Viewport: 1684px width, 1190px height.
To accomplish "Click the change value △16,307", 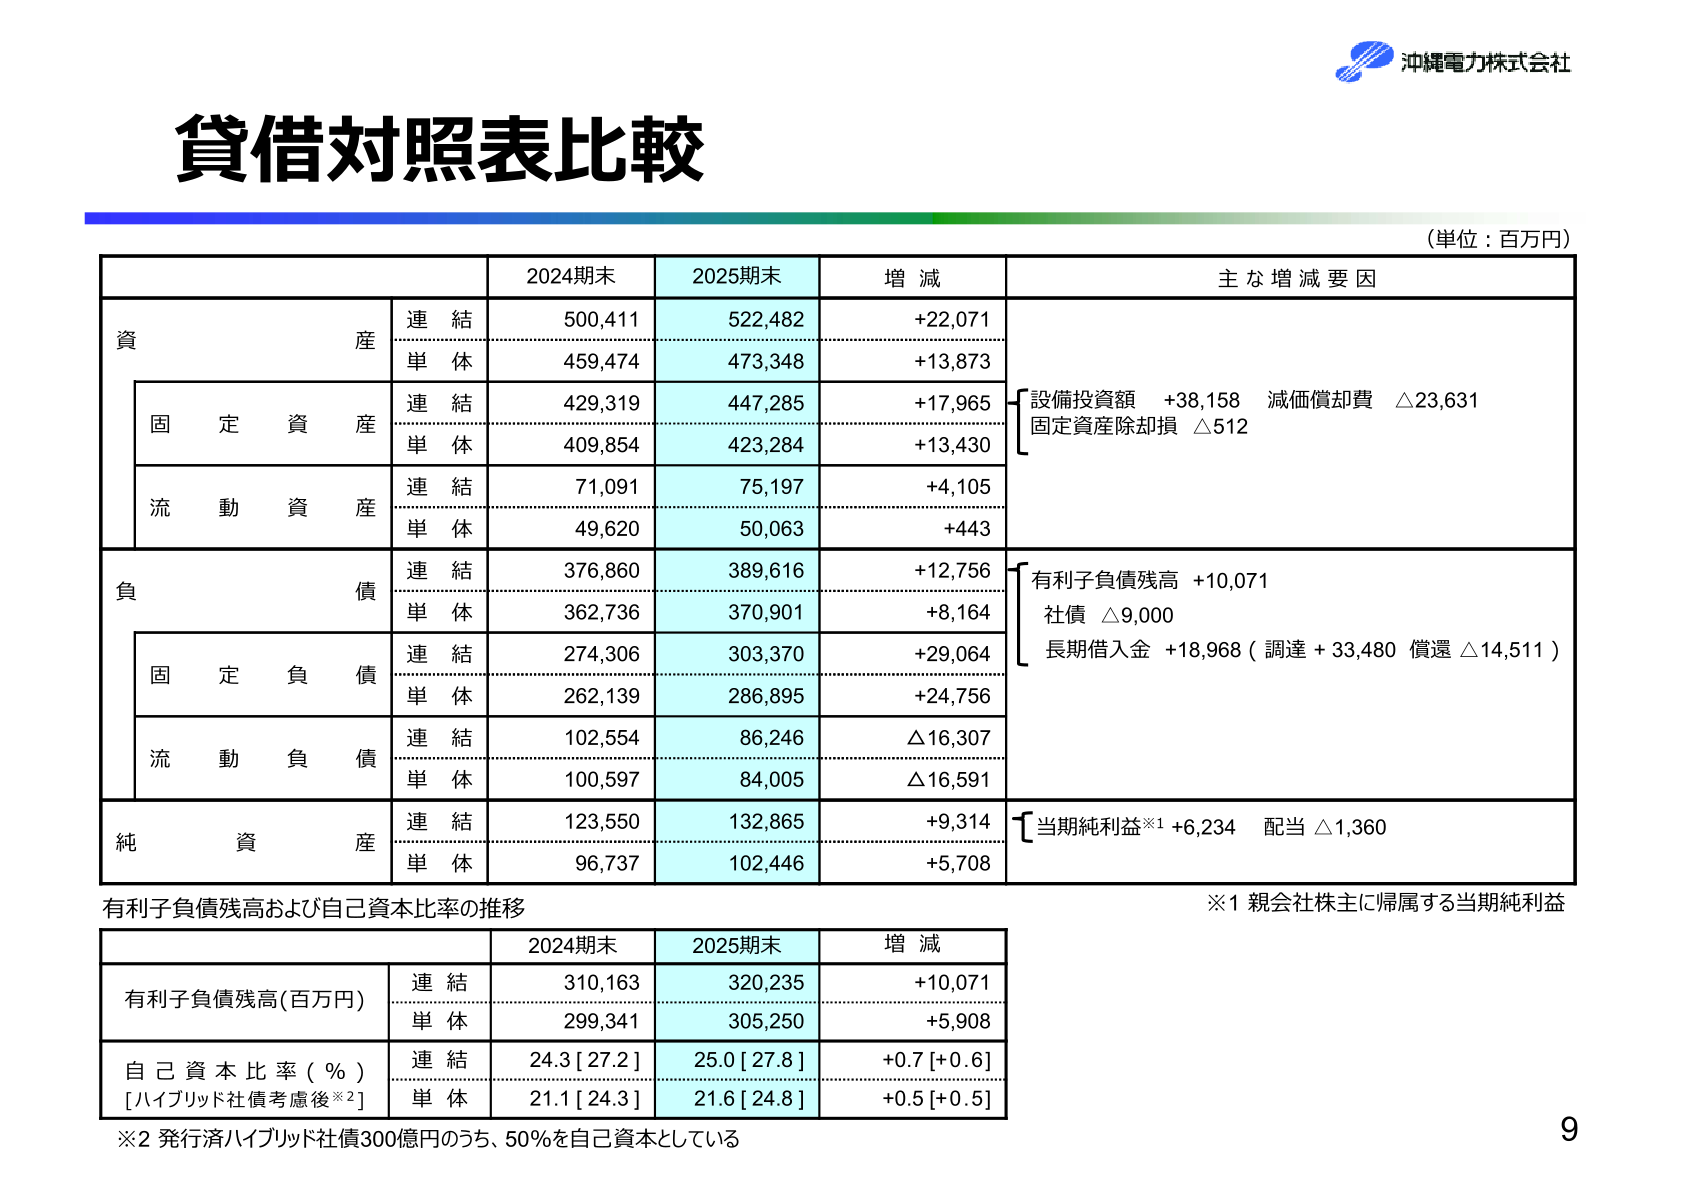I will point(949,738).
